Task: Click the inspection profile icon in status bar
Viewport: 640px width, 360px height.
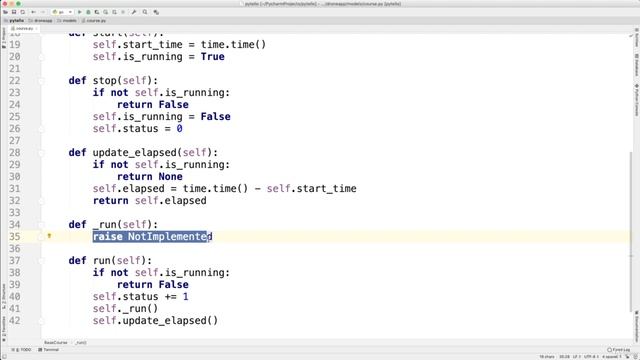Action: coord(636,357)
